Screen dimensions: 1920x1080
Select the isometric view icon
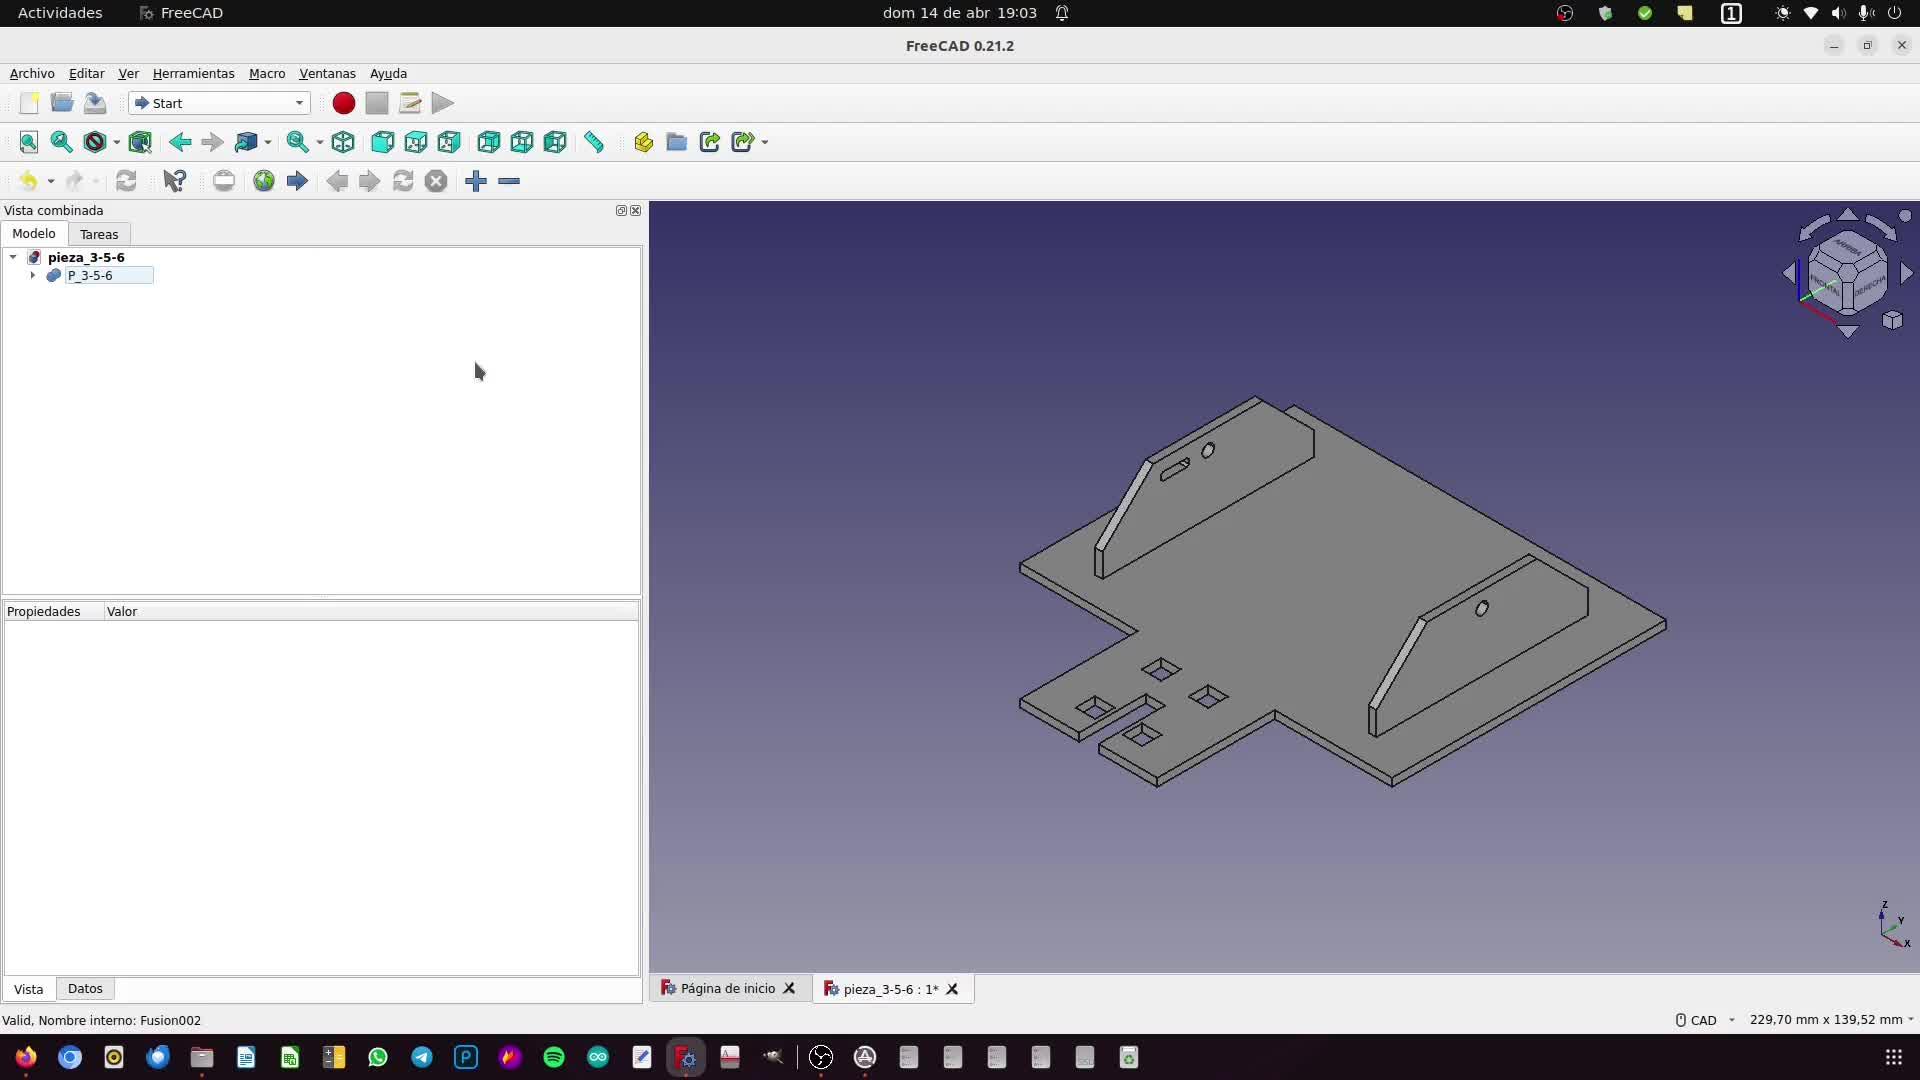click(343, 142)
